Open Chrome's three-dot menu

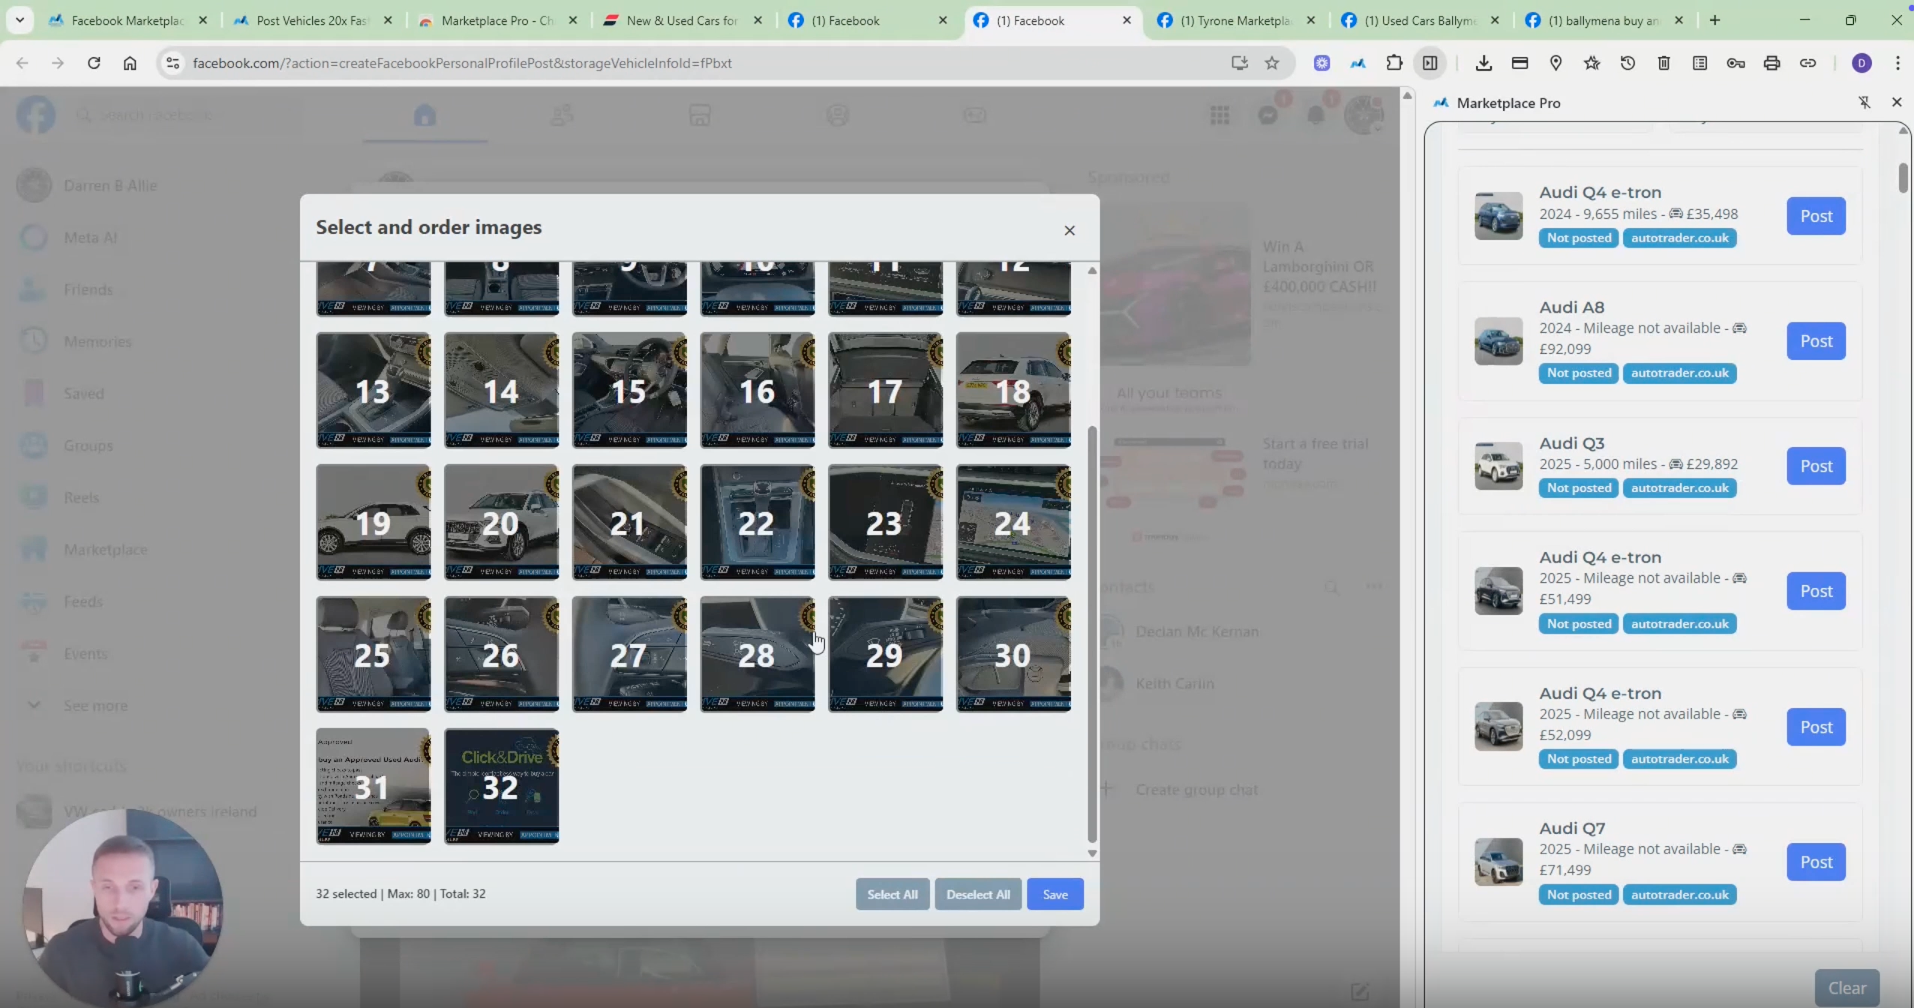[x=1897, y=63]
